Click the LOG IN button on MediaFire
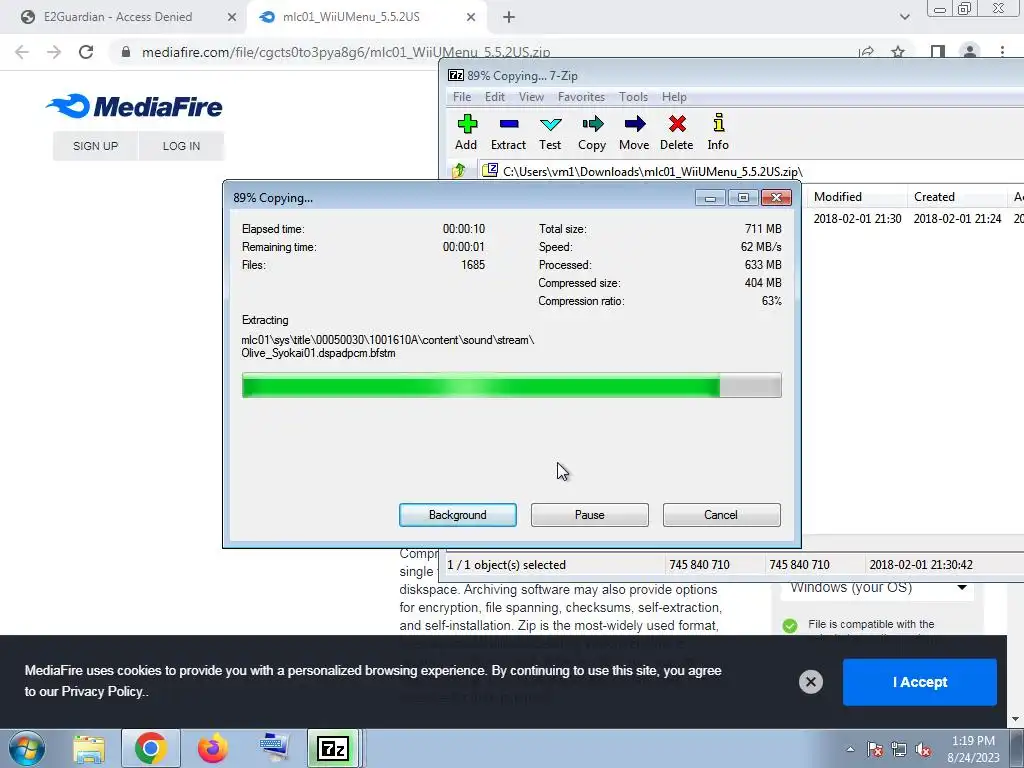This screenshot has width=1024, height=768. click(x=182, y=146)
